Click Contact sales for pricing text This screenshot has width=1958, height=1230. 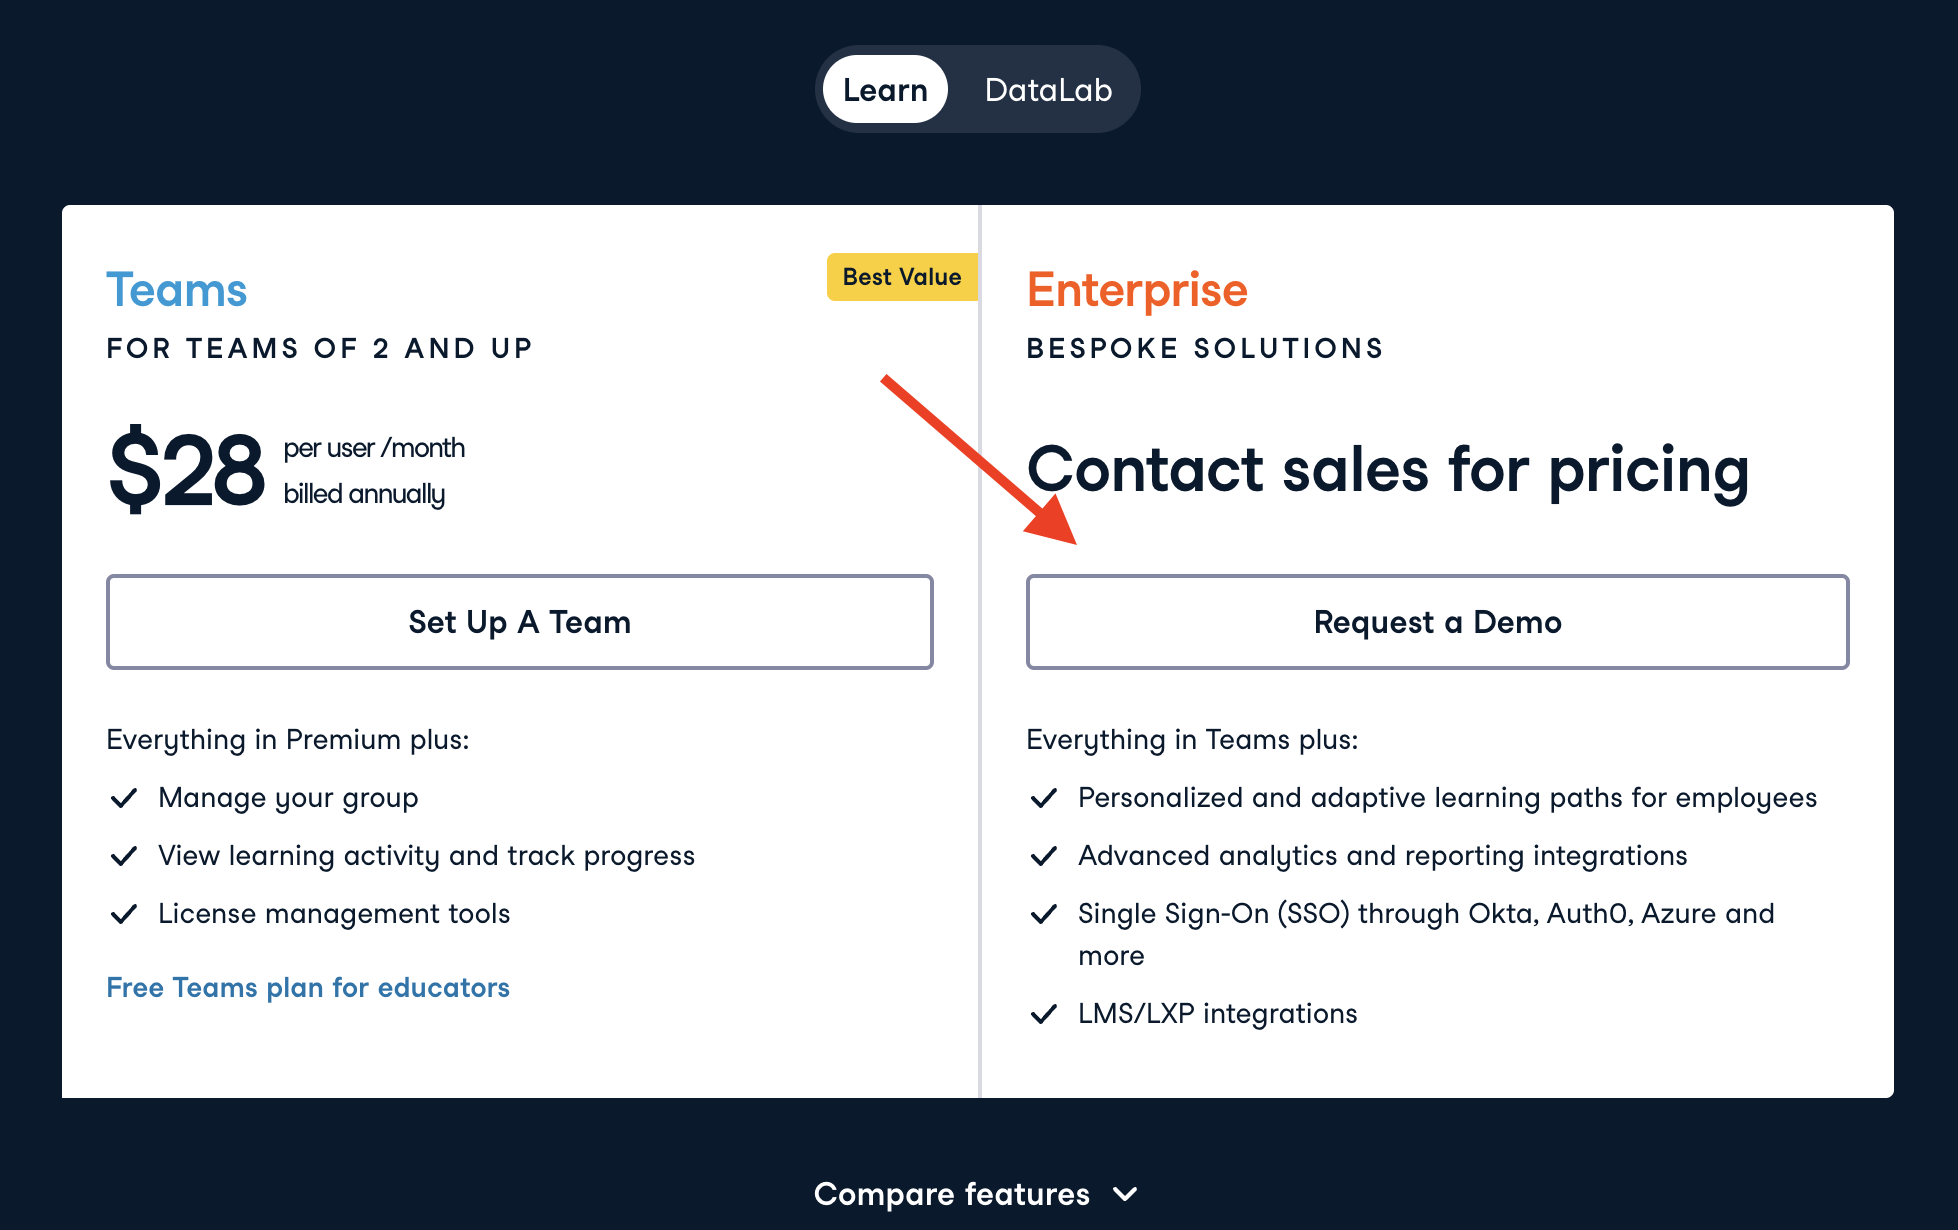tap(1388, 470)
